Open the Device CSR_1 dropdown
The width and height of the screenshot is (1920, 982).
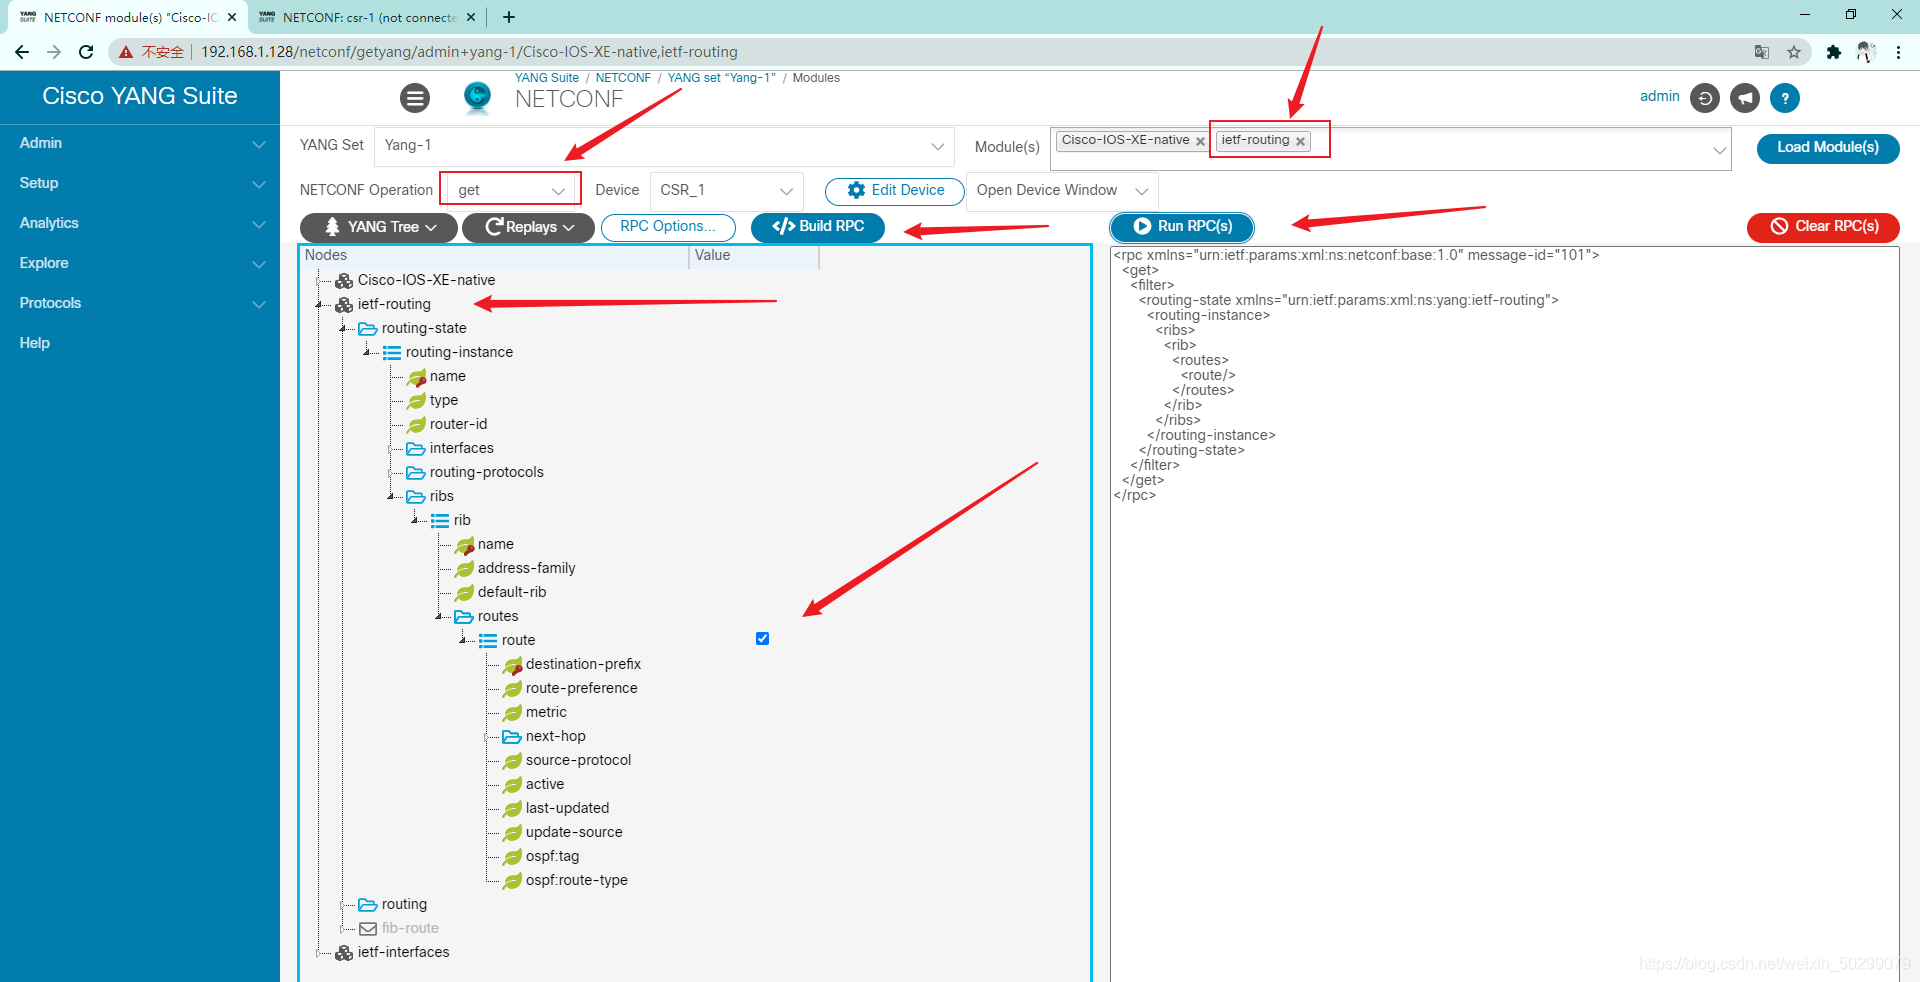(727, 190)
